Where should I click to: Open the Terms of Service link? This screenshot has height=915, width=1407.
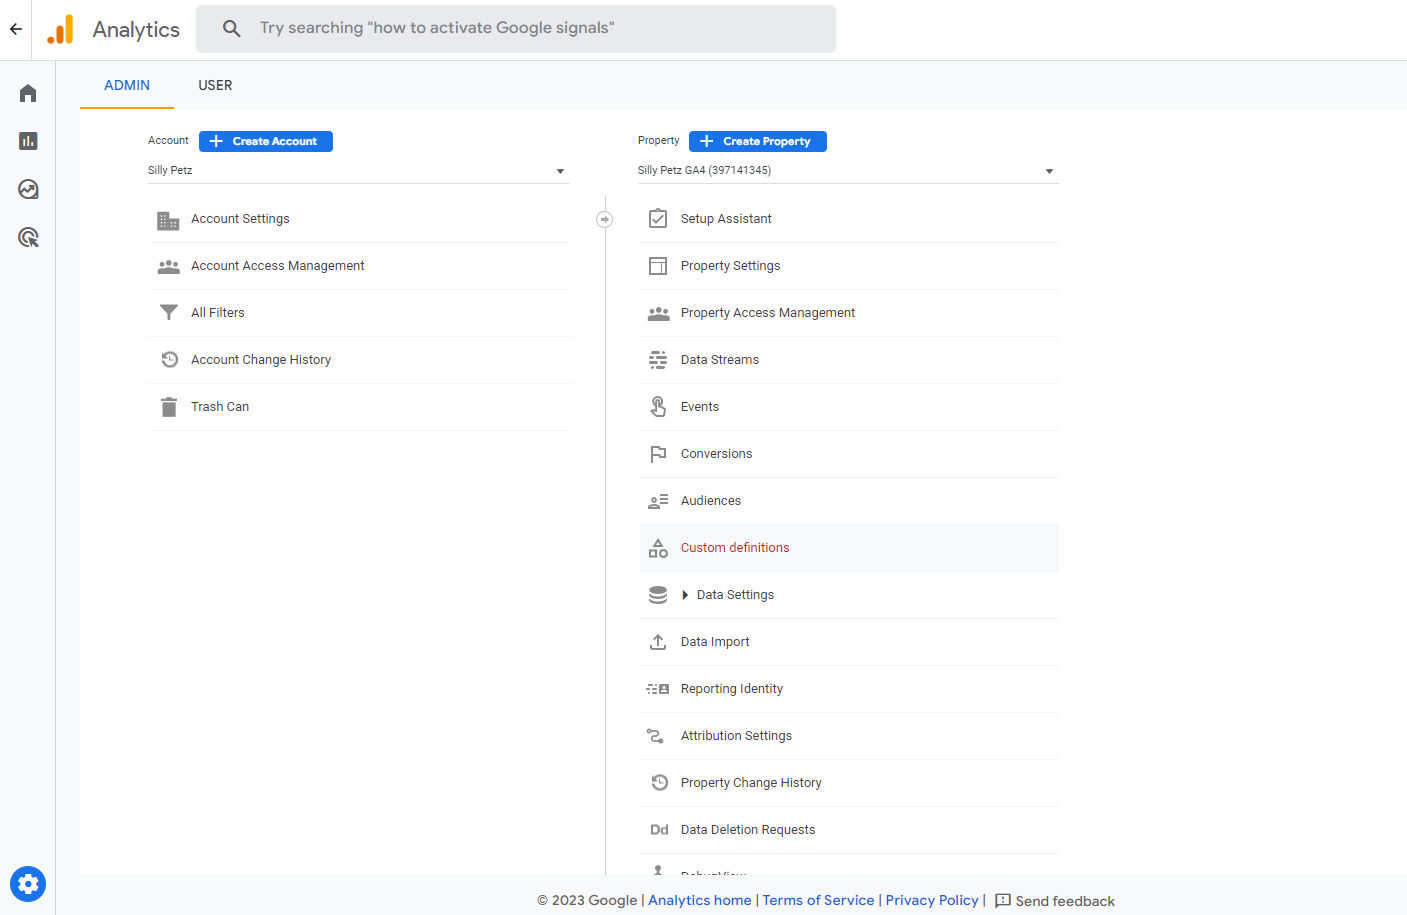818,901
